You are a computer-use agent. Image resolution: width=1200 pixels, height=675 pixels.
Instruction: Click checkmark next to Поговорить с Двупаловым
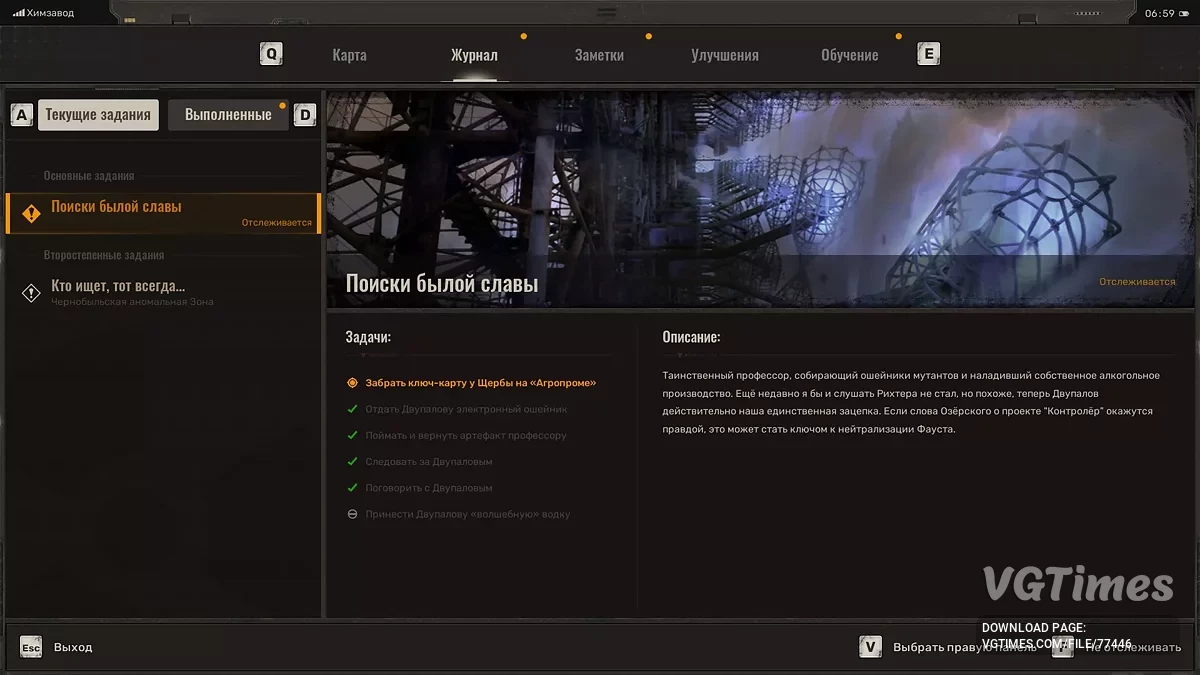point(352,488)
